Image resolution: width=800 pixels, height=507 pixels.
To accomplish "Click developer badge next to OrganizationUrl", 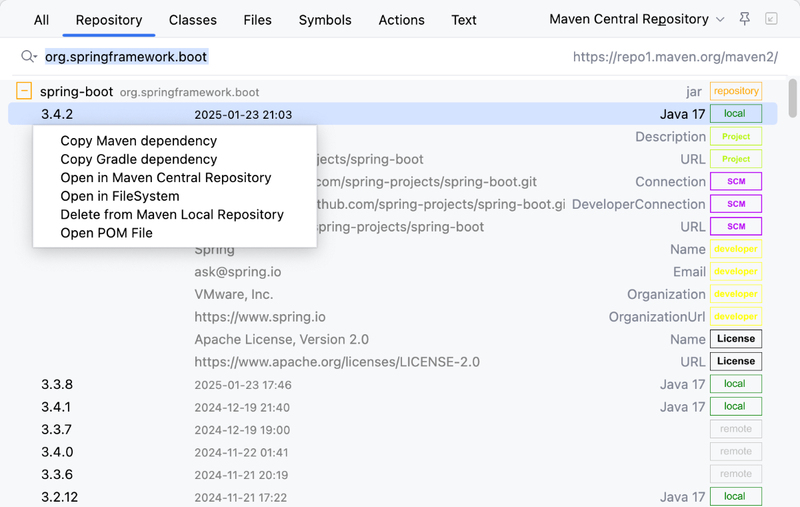I will [x=736, y=316].
